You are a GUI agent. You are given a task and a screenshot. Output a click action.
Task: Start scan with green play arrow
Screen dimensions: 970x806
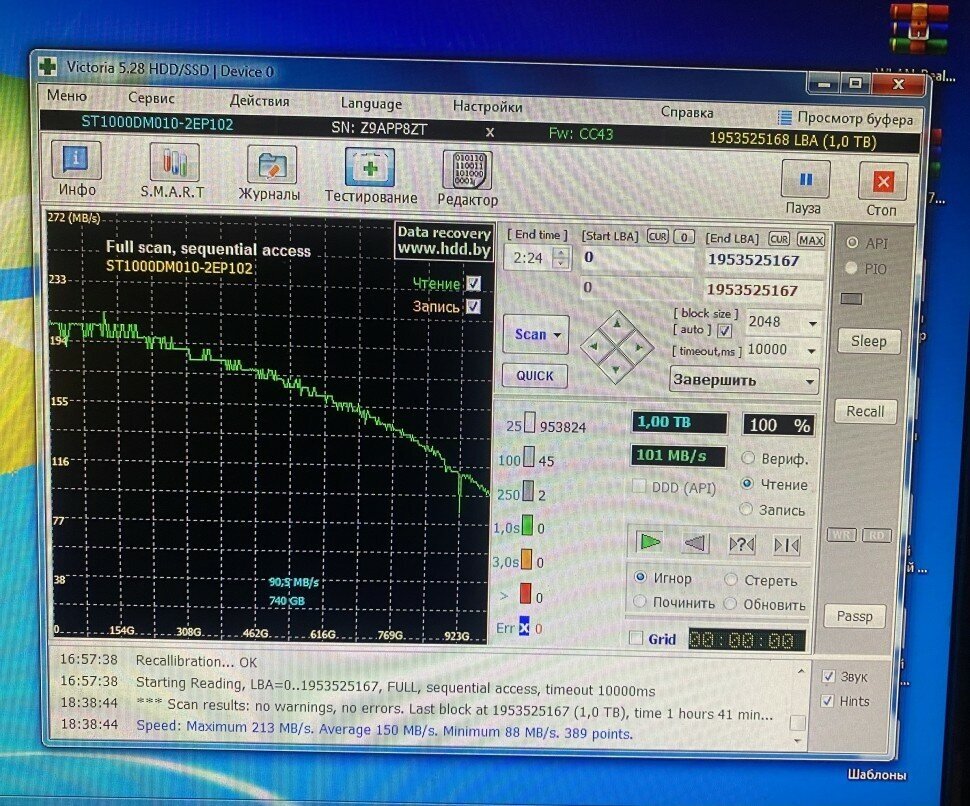tap(648, 542)
